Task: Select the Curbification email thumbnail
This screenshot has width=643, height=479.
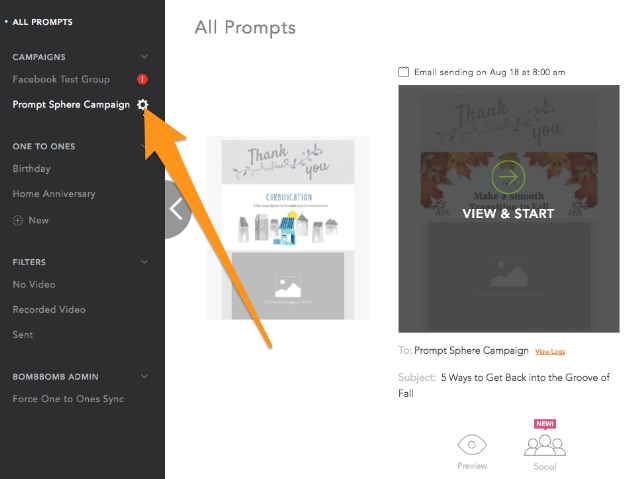Action: pyautogui.click(x=288, y=228)
